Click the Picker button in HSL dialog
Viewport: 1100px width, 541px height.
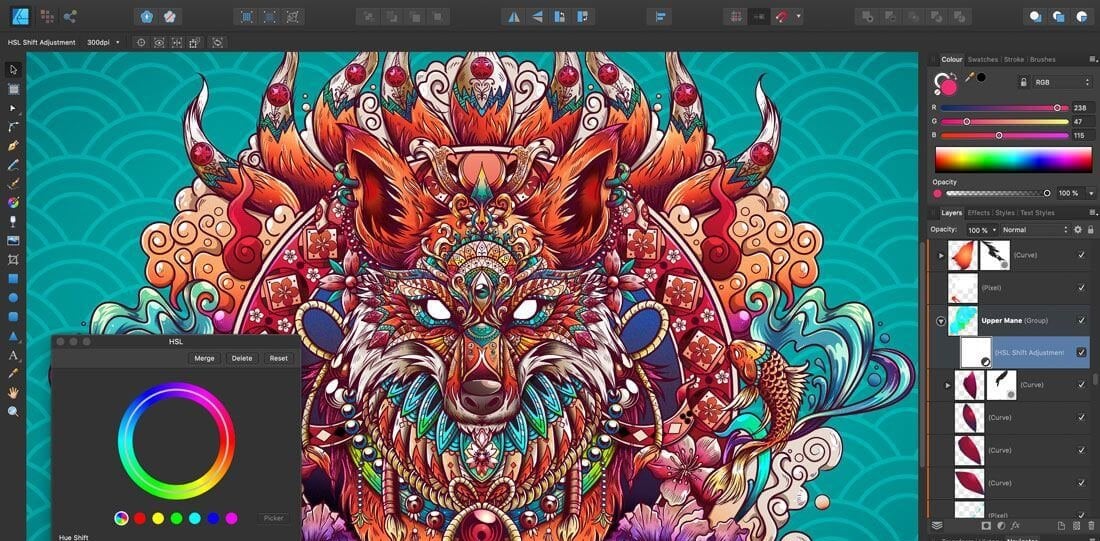pos(273,519)
